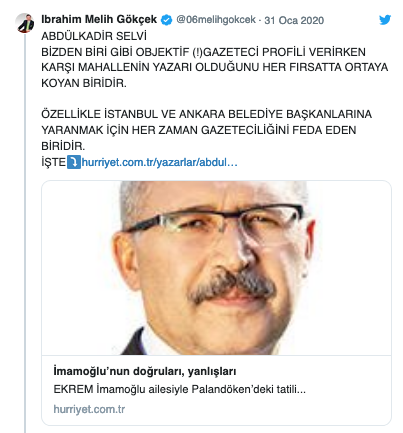Viewport: 403px width, 433px height.
Task: Click the line KARŞI MAHALLENİN YAZARI OLDUĞUNU
Action: [x=215, y=67]
